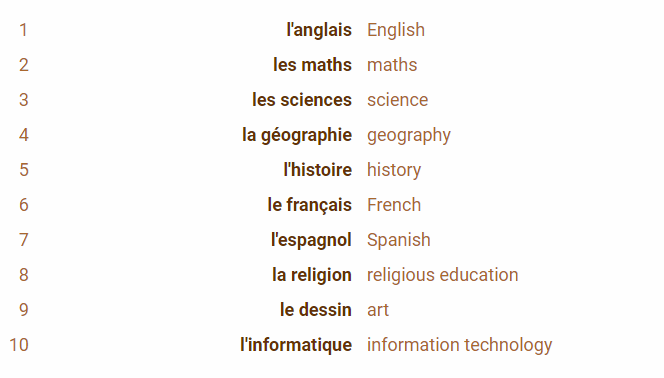Select the English translation 'English'
Screen dimensions: 664x378
point(396,30)
